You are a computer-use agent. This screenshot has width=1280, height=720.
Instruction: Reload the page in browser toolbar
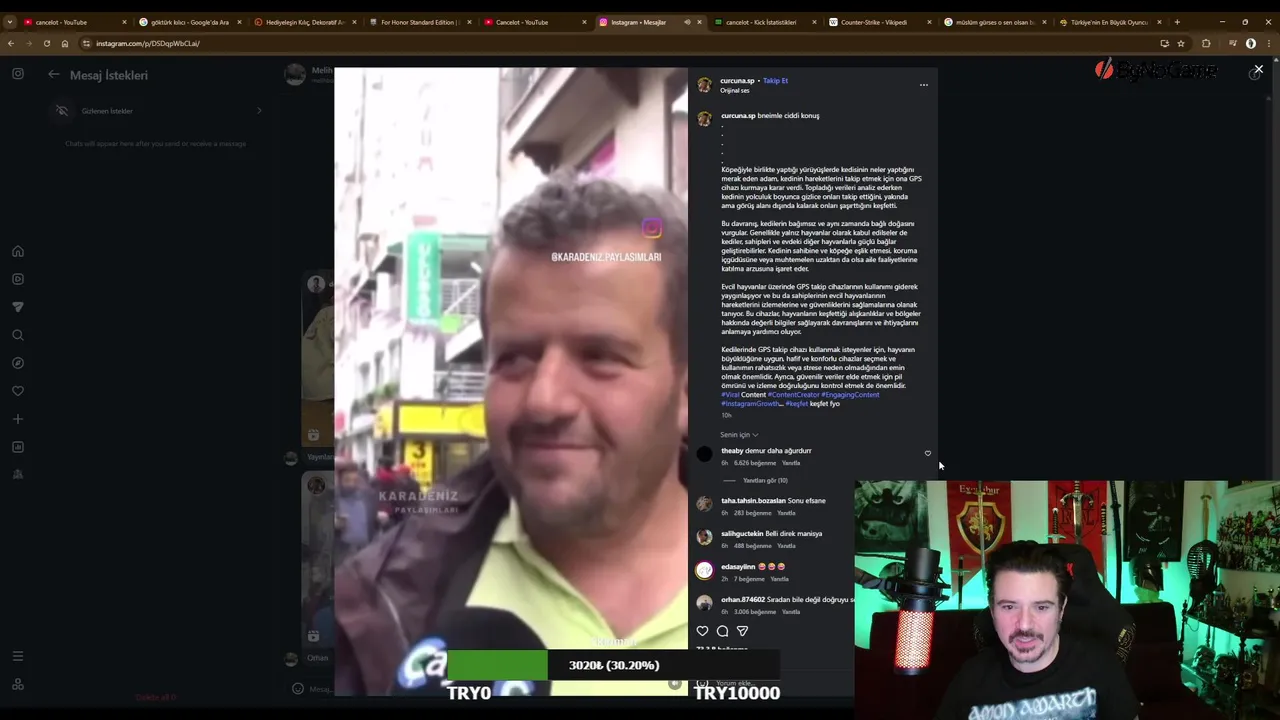point(46,43)
